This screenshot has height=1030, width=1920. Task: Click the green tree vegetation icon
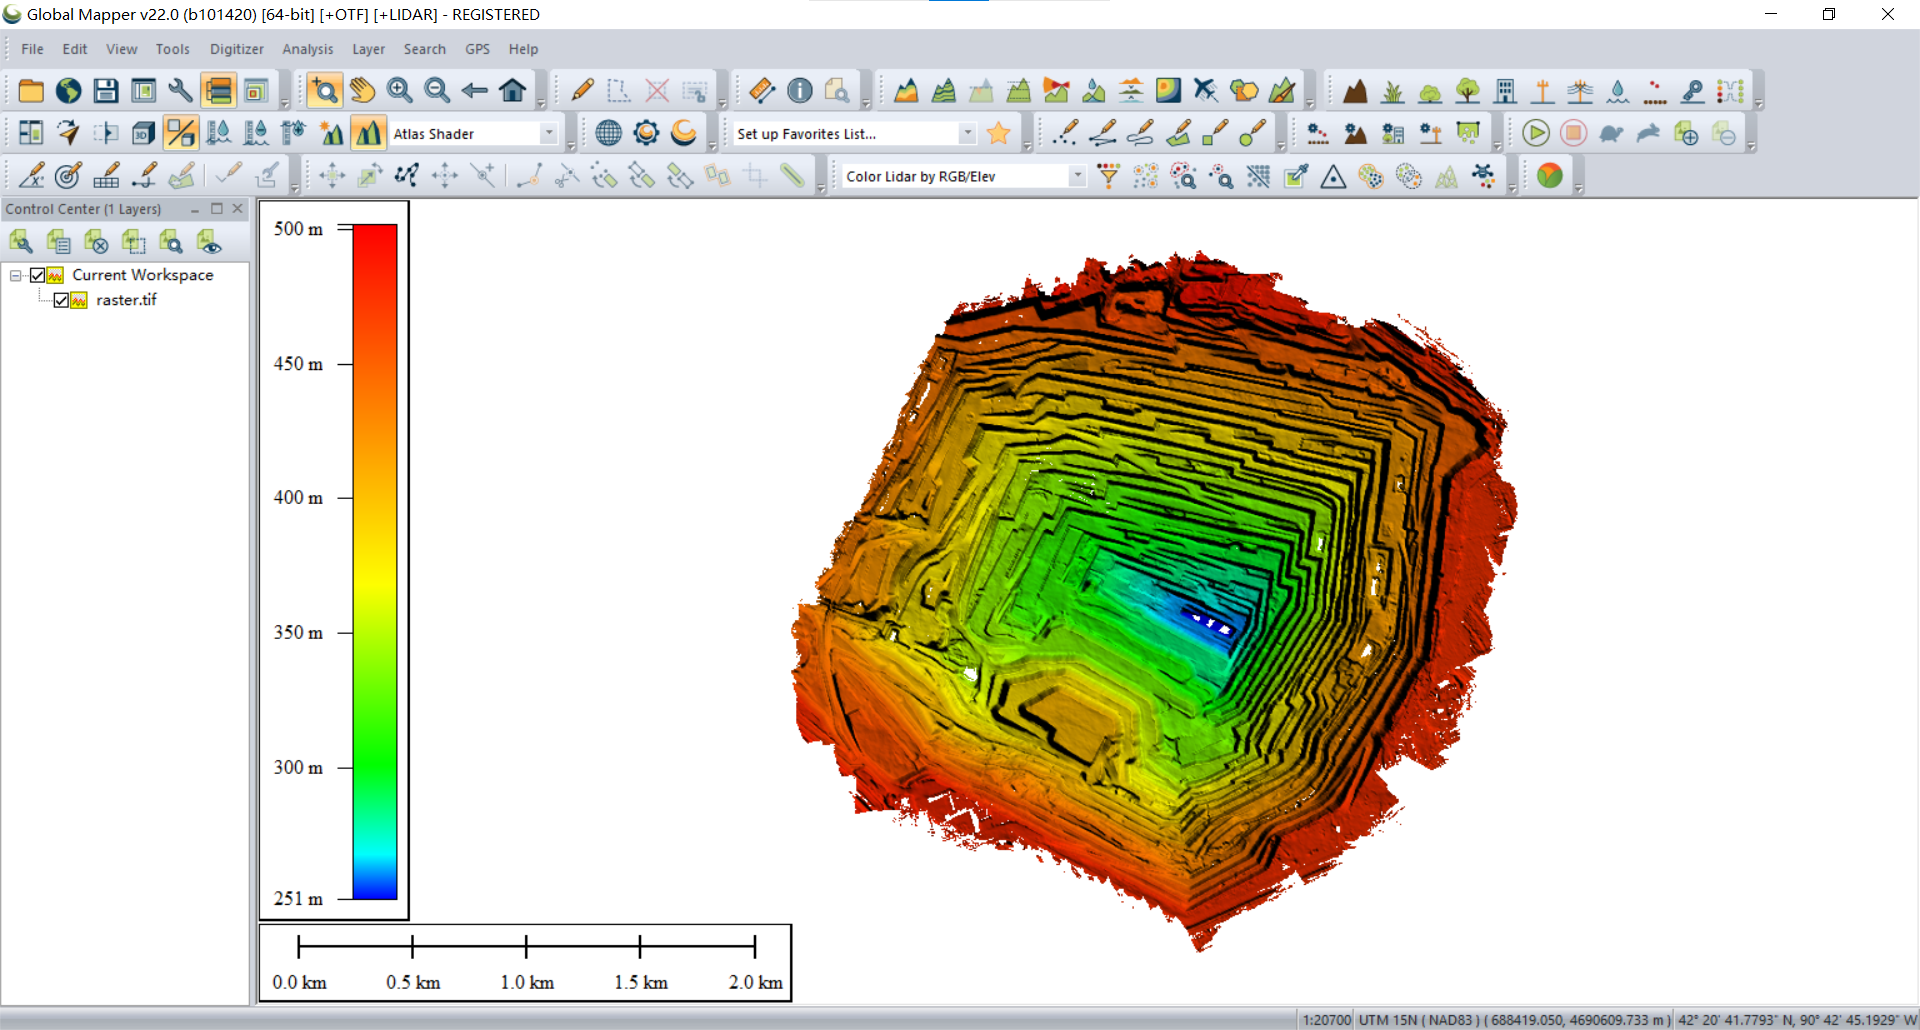coord(1467,91)
